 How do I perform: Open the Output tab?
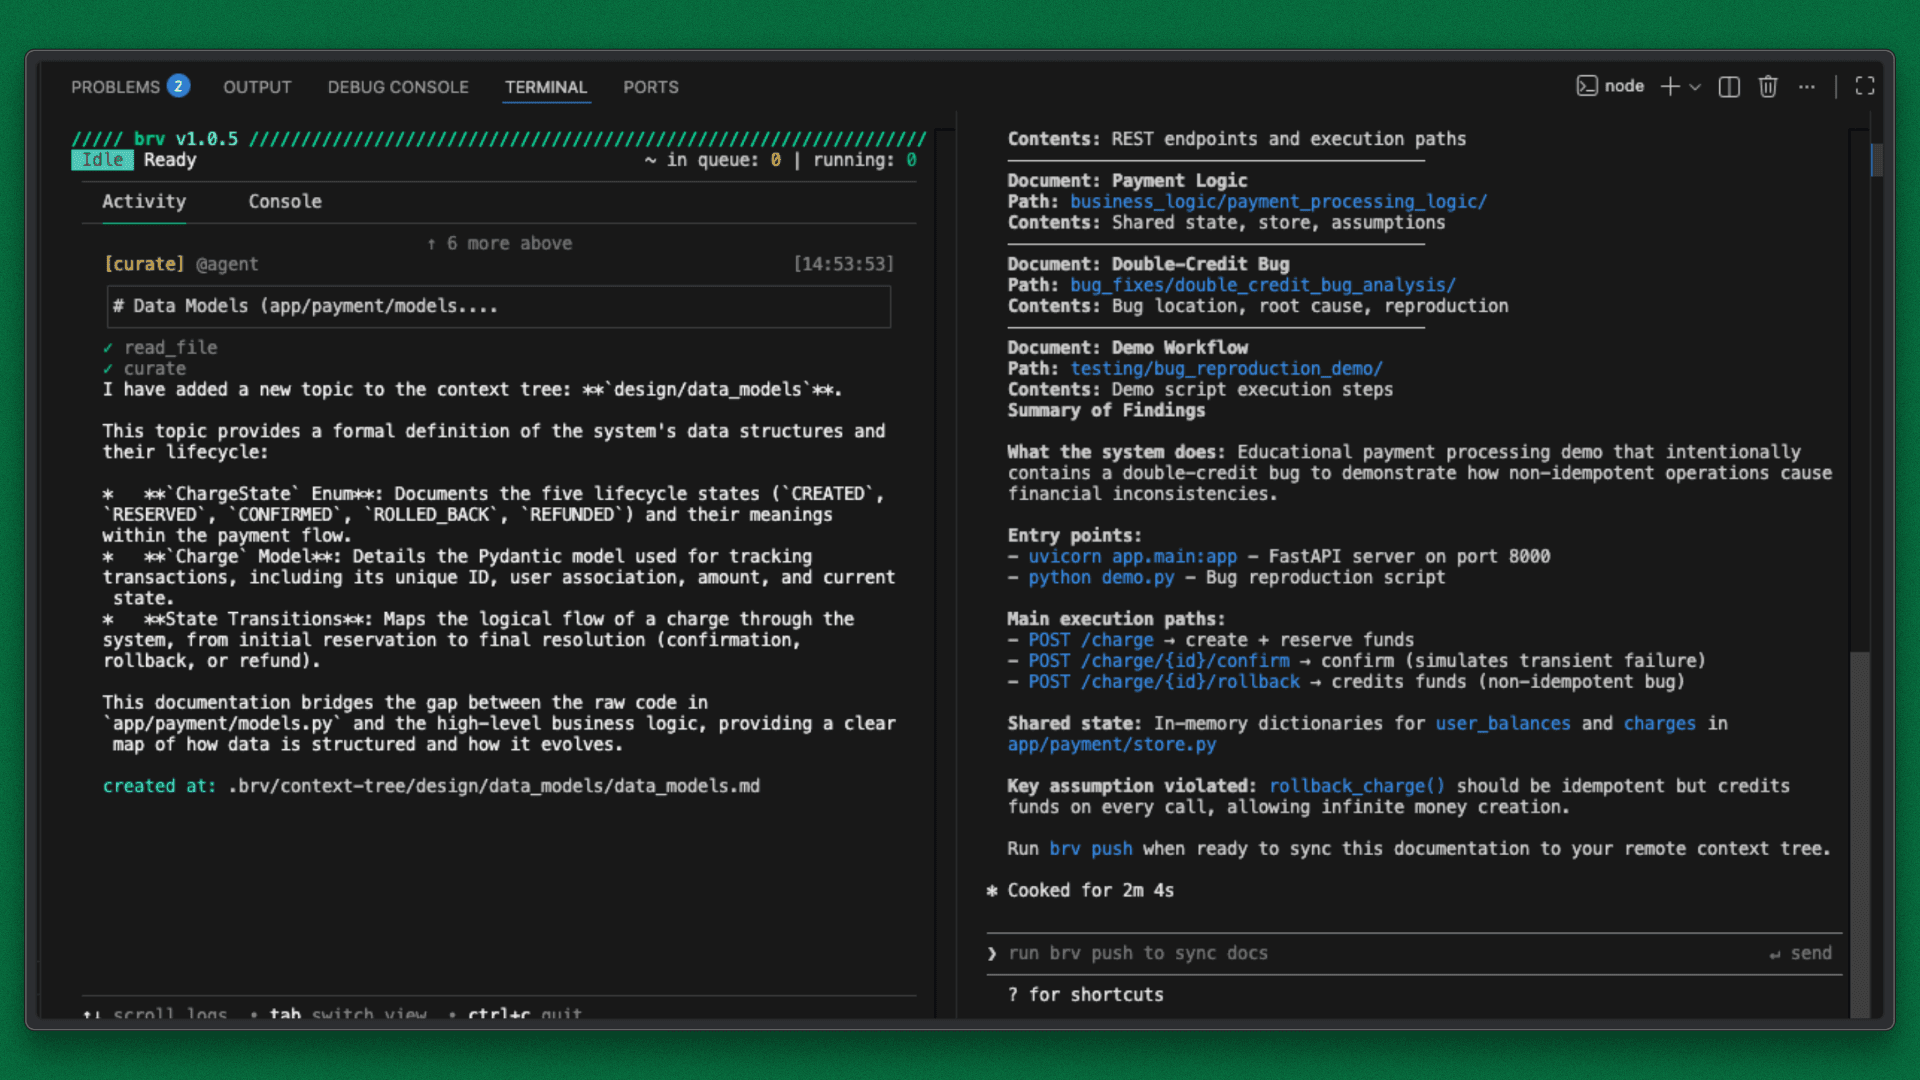[257, 87]
